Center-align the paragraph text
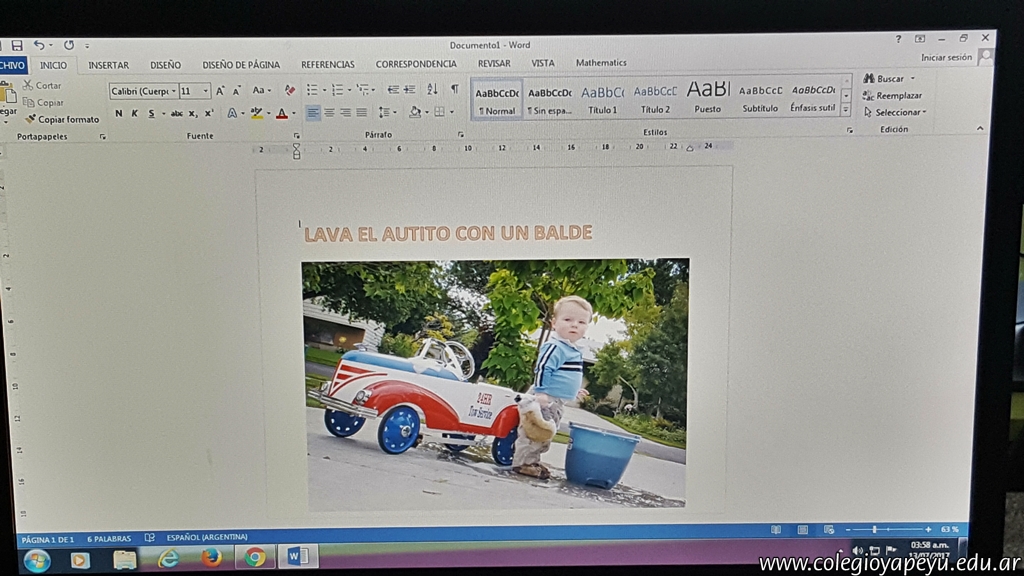Image resolution: width=1024 pixels, height=576 pixels. (329, 113)
